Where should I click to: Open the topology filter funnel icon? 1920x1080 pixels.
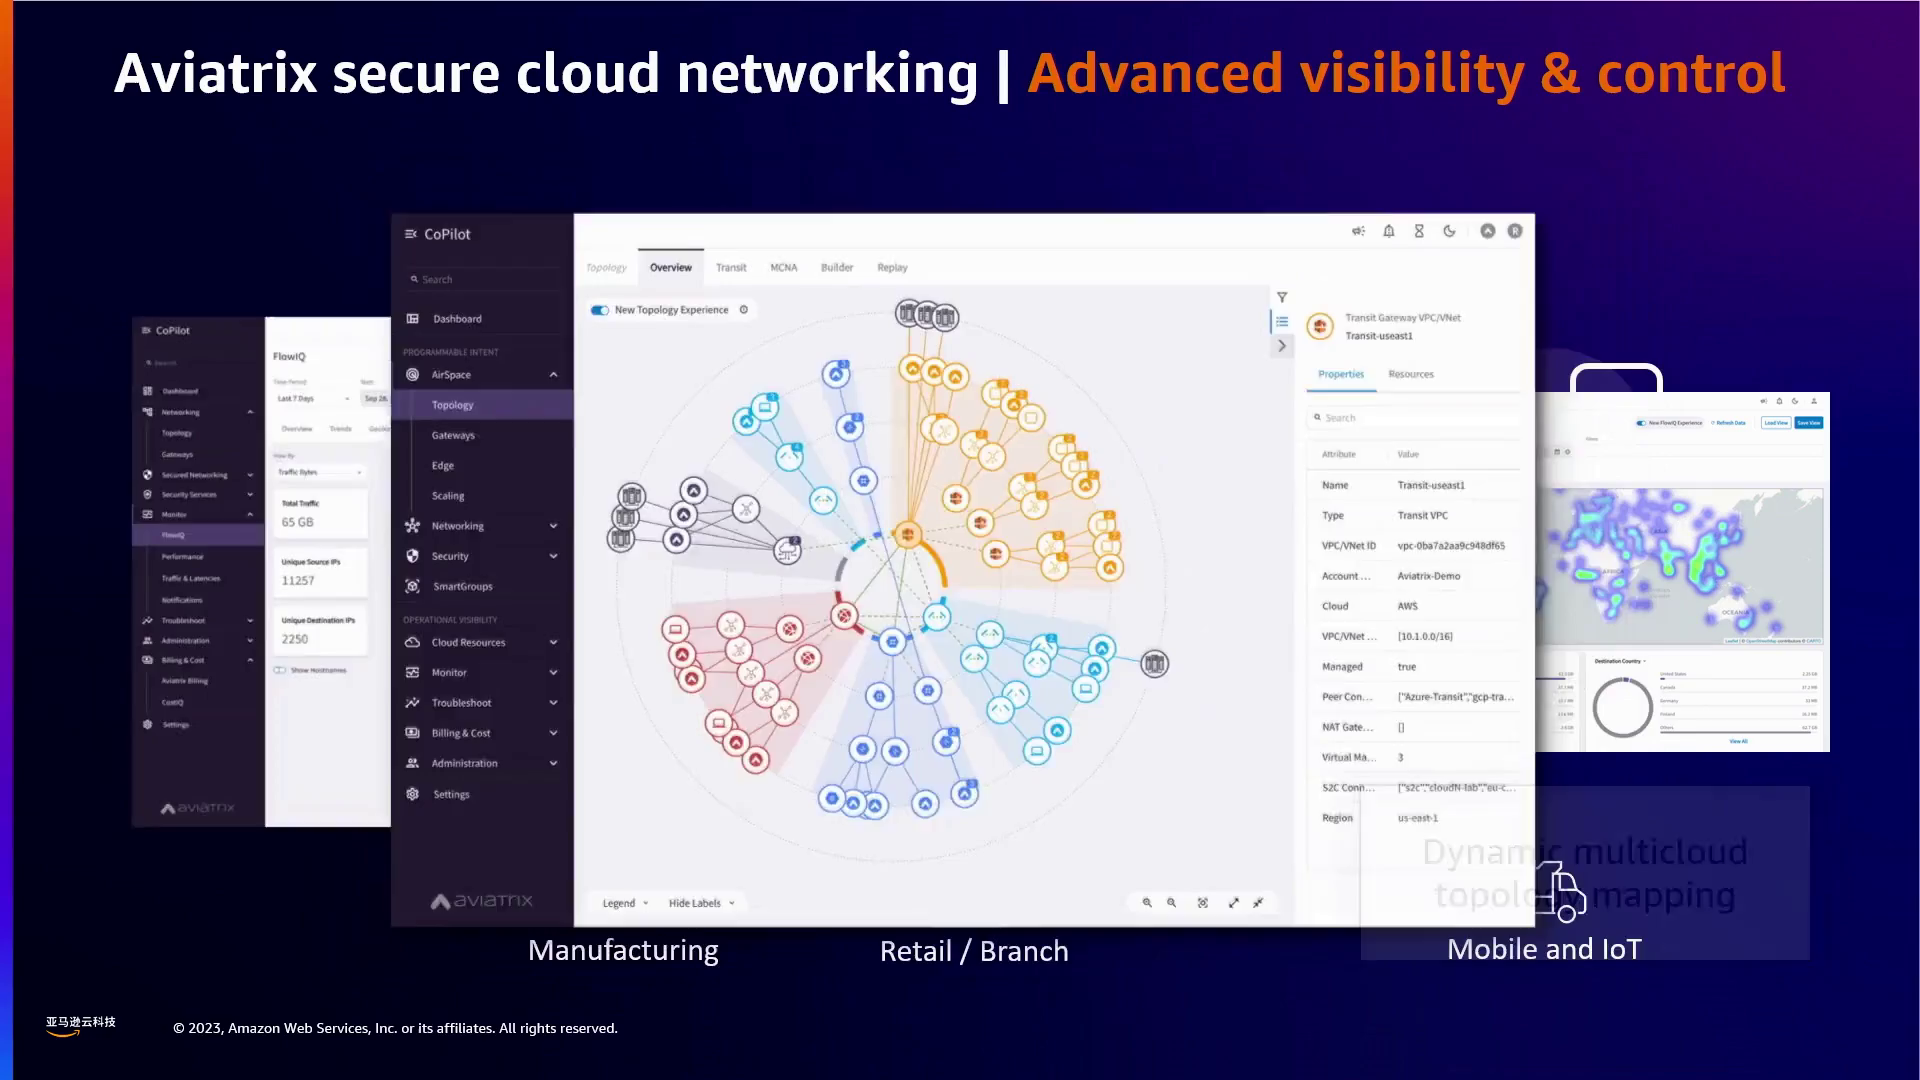[x=1282, y=297]
